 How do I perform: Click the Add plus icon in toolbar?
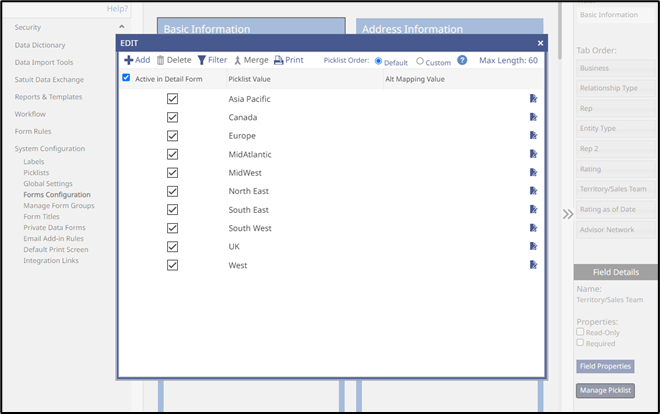coord(129,60)
